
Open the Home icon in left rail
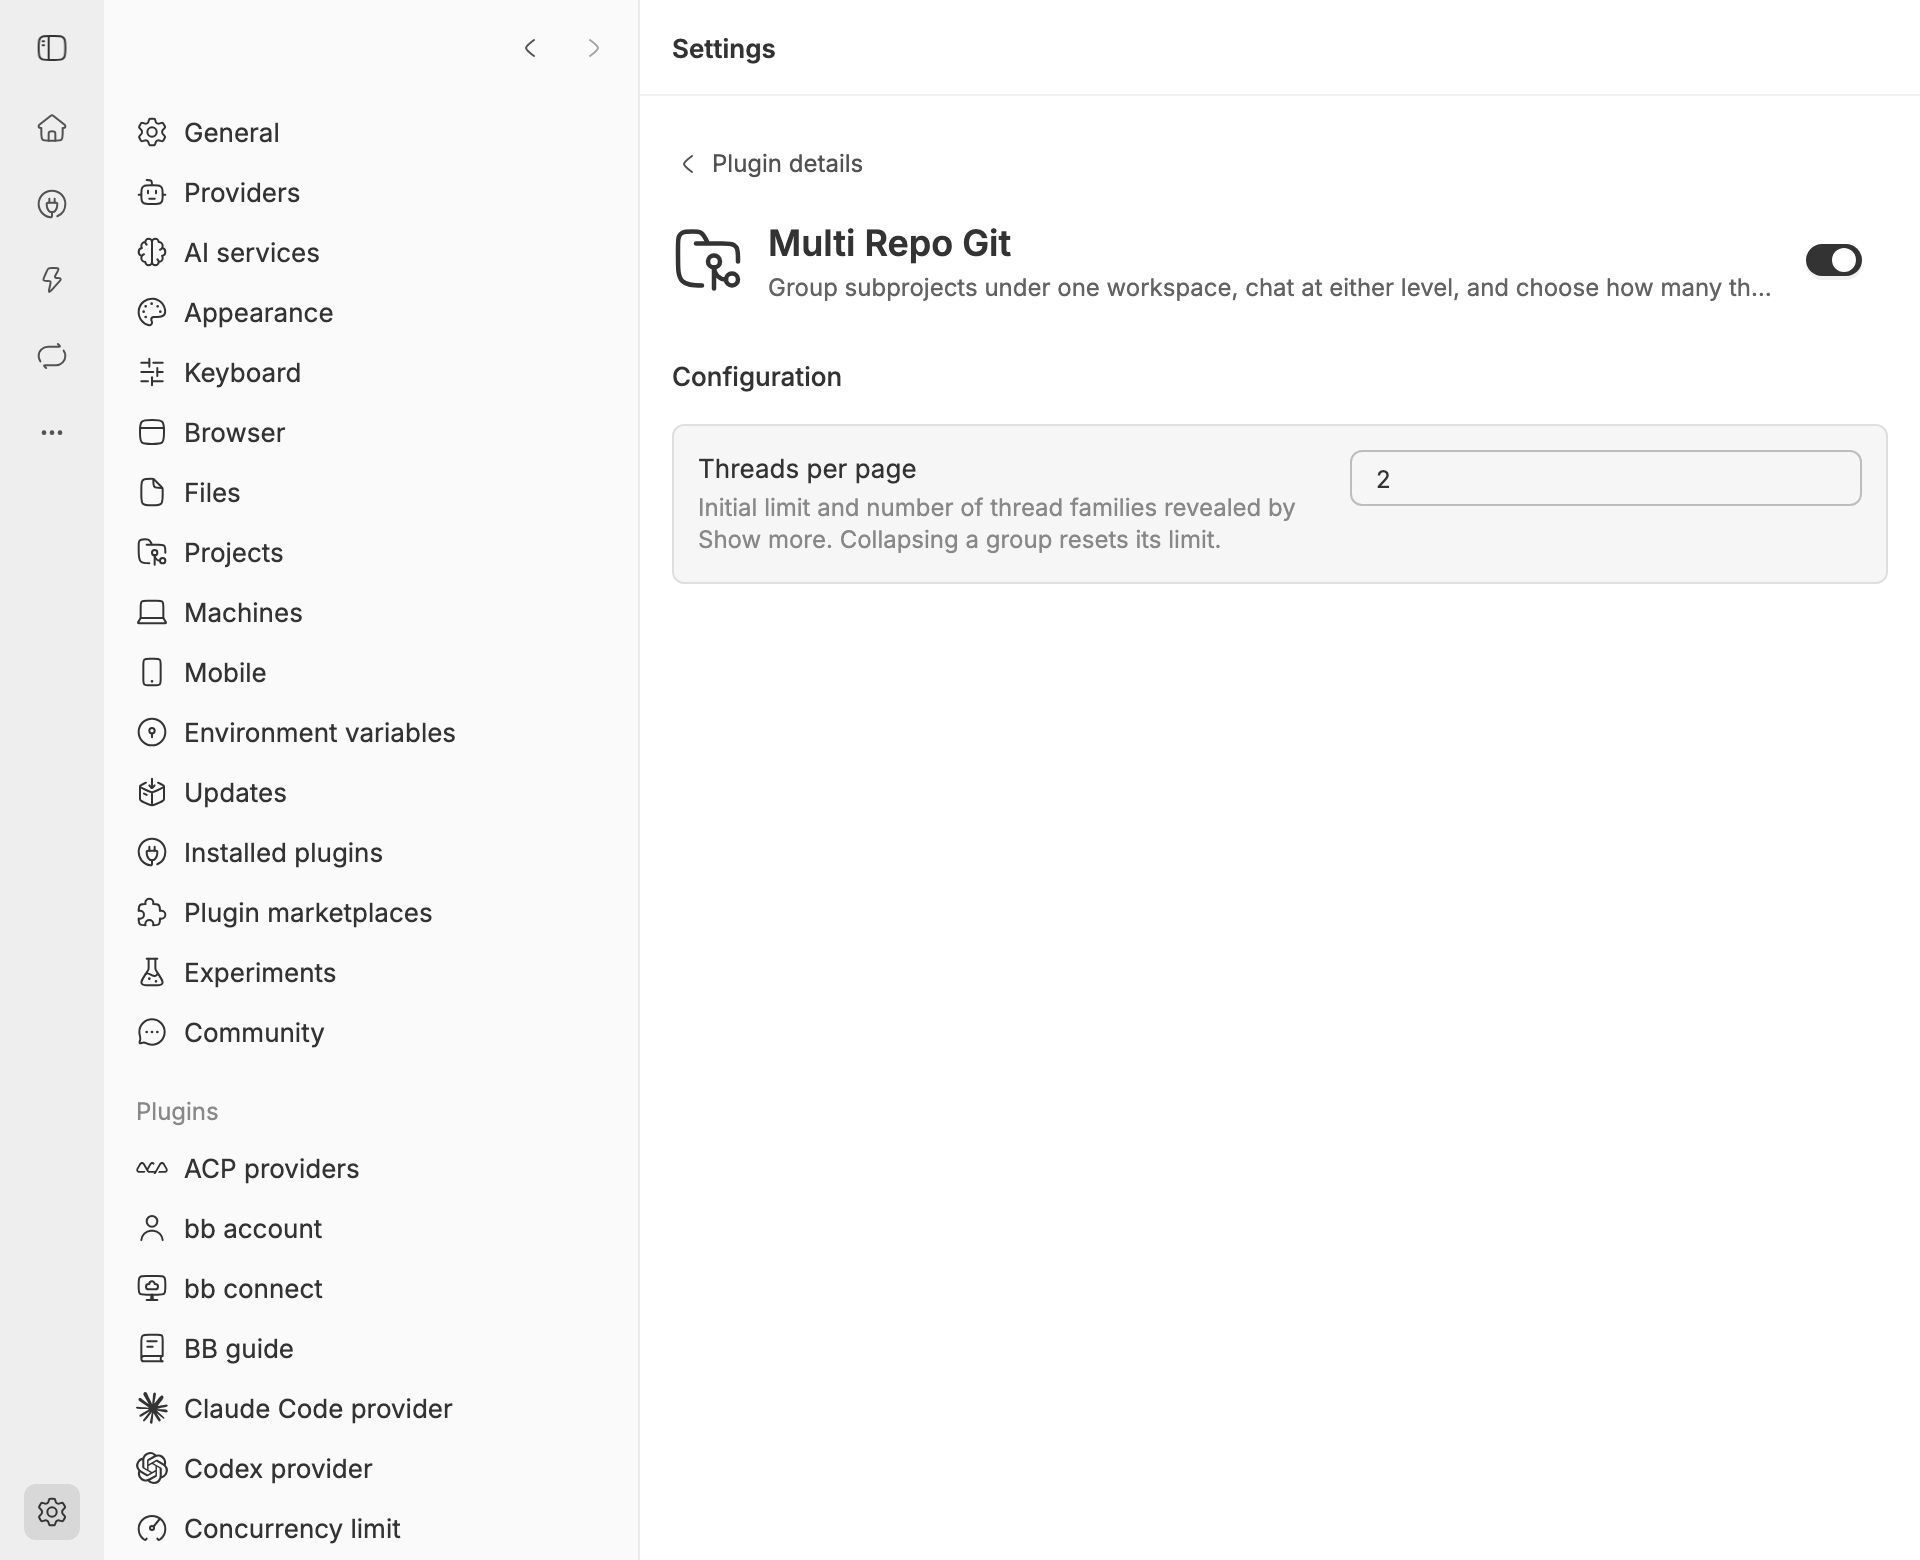52,128
